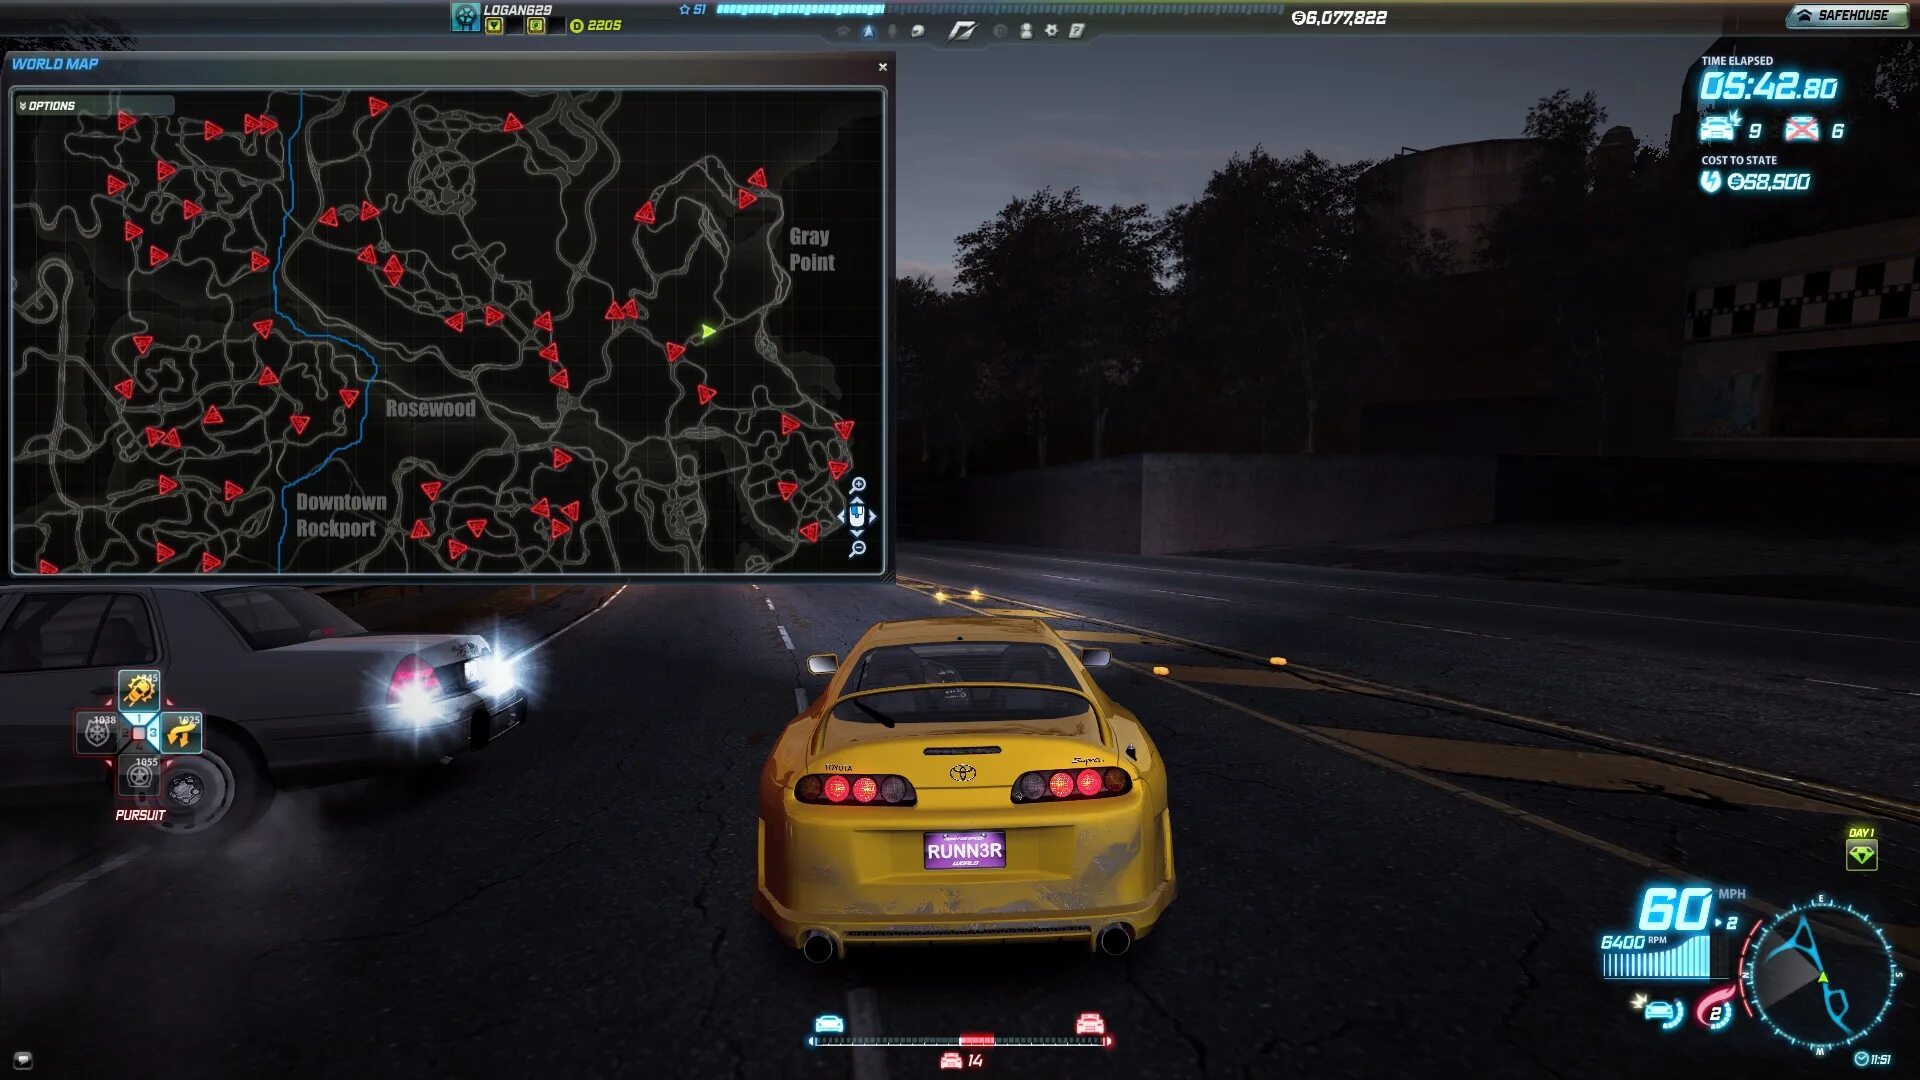Image resolution: width=1920 pixels, height=1080 pixels.
Task: Zoom out on the World Map
Action: (857, 549)
